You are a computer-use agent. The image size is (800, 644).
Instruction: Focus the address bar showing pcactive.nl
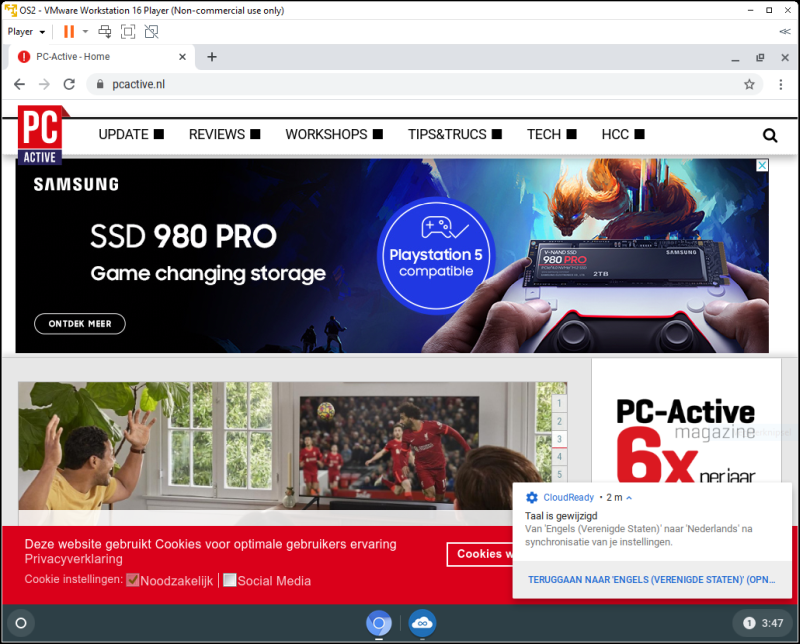click(x=424, y=84)
